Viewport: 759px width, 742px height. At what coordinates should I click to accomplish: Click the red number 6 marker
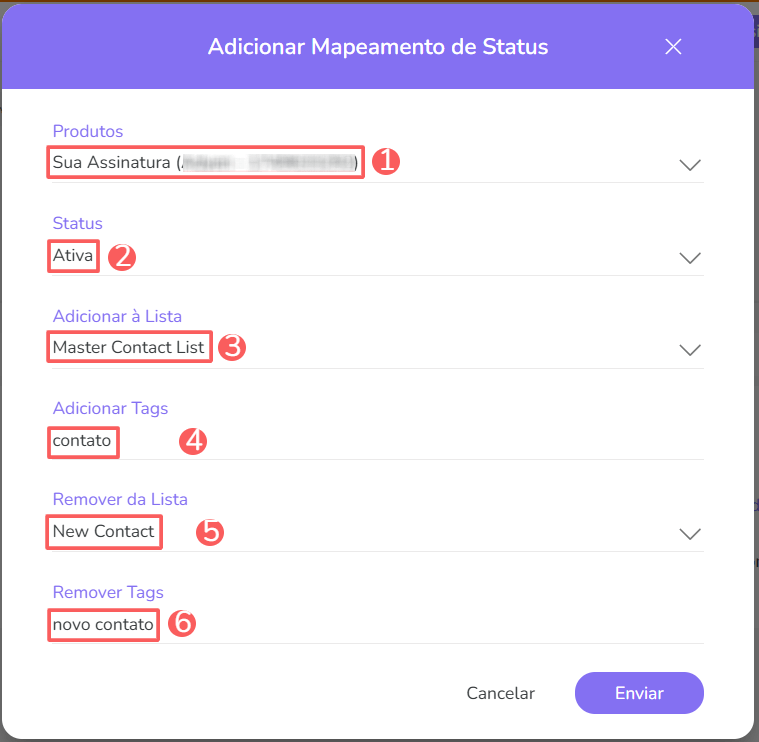[182, 624]
